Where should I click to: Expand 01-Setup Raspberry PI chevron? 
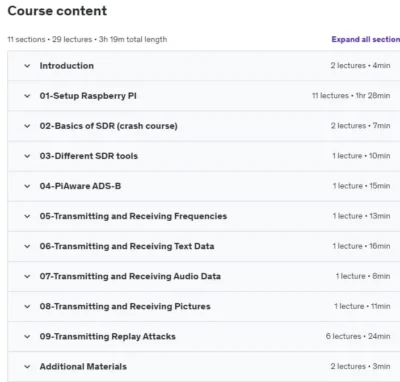coord(27,96)
